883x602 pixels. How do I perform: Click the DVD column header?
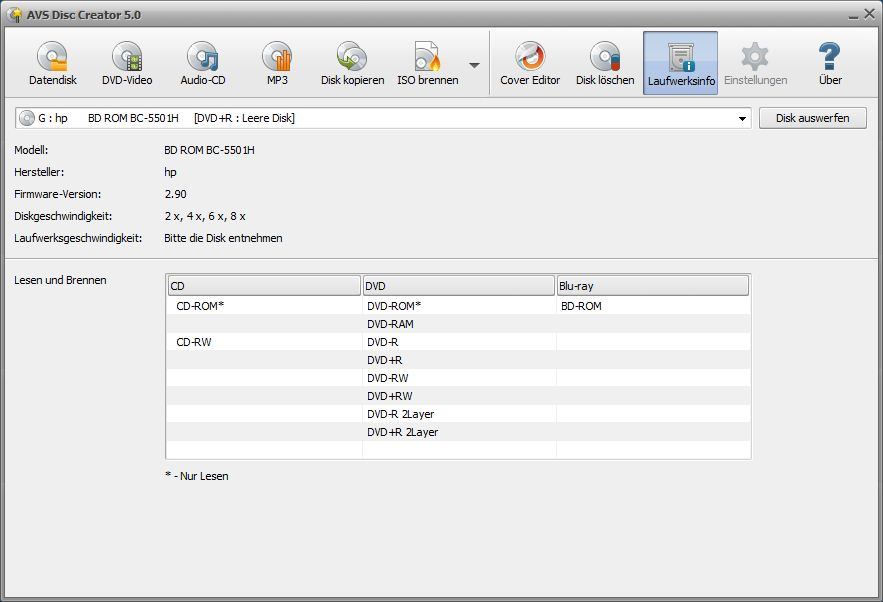458,286
